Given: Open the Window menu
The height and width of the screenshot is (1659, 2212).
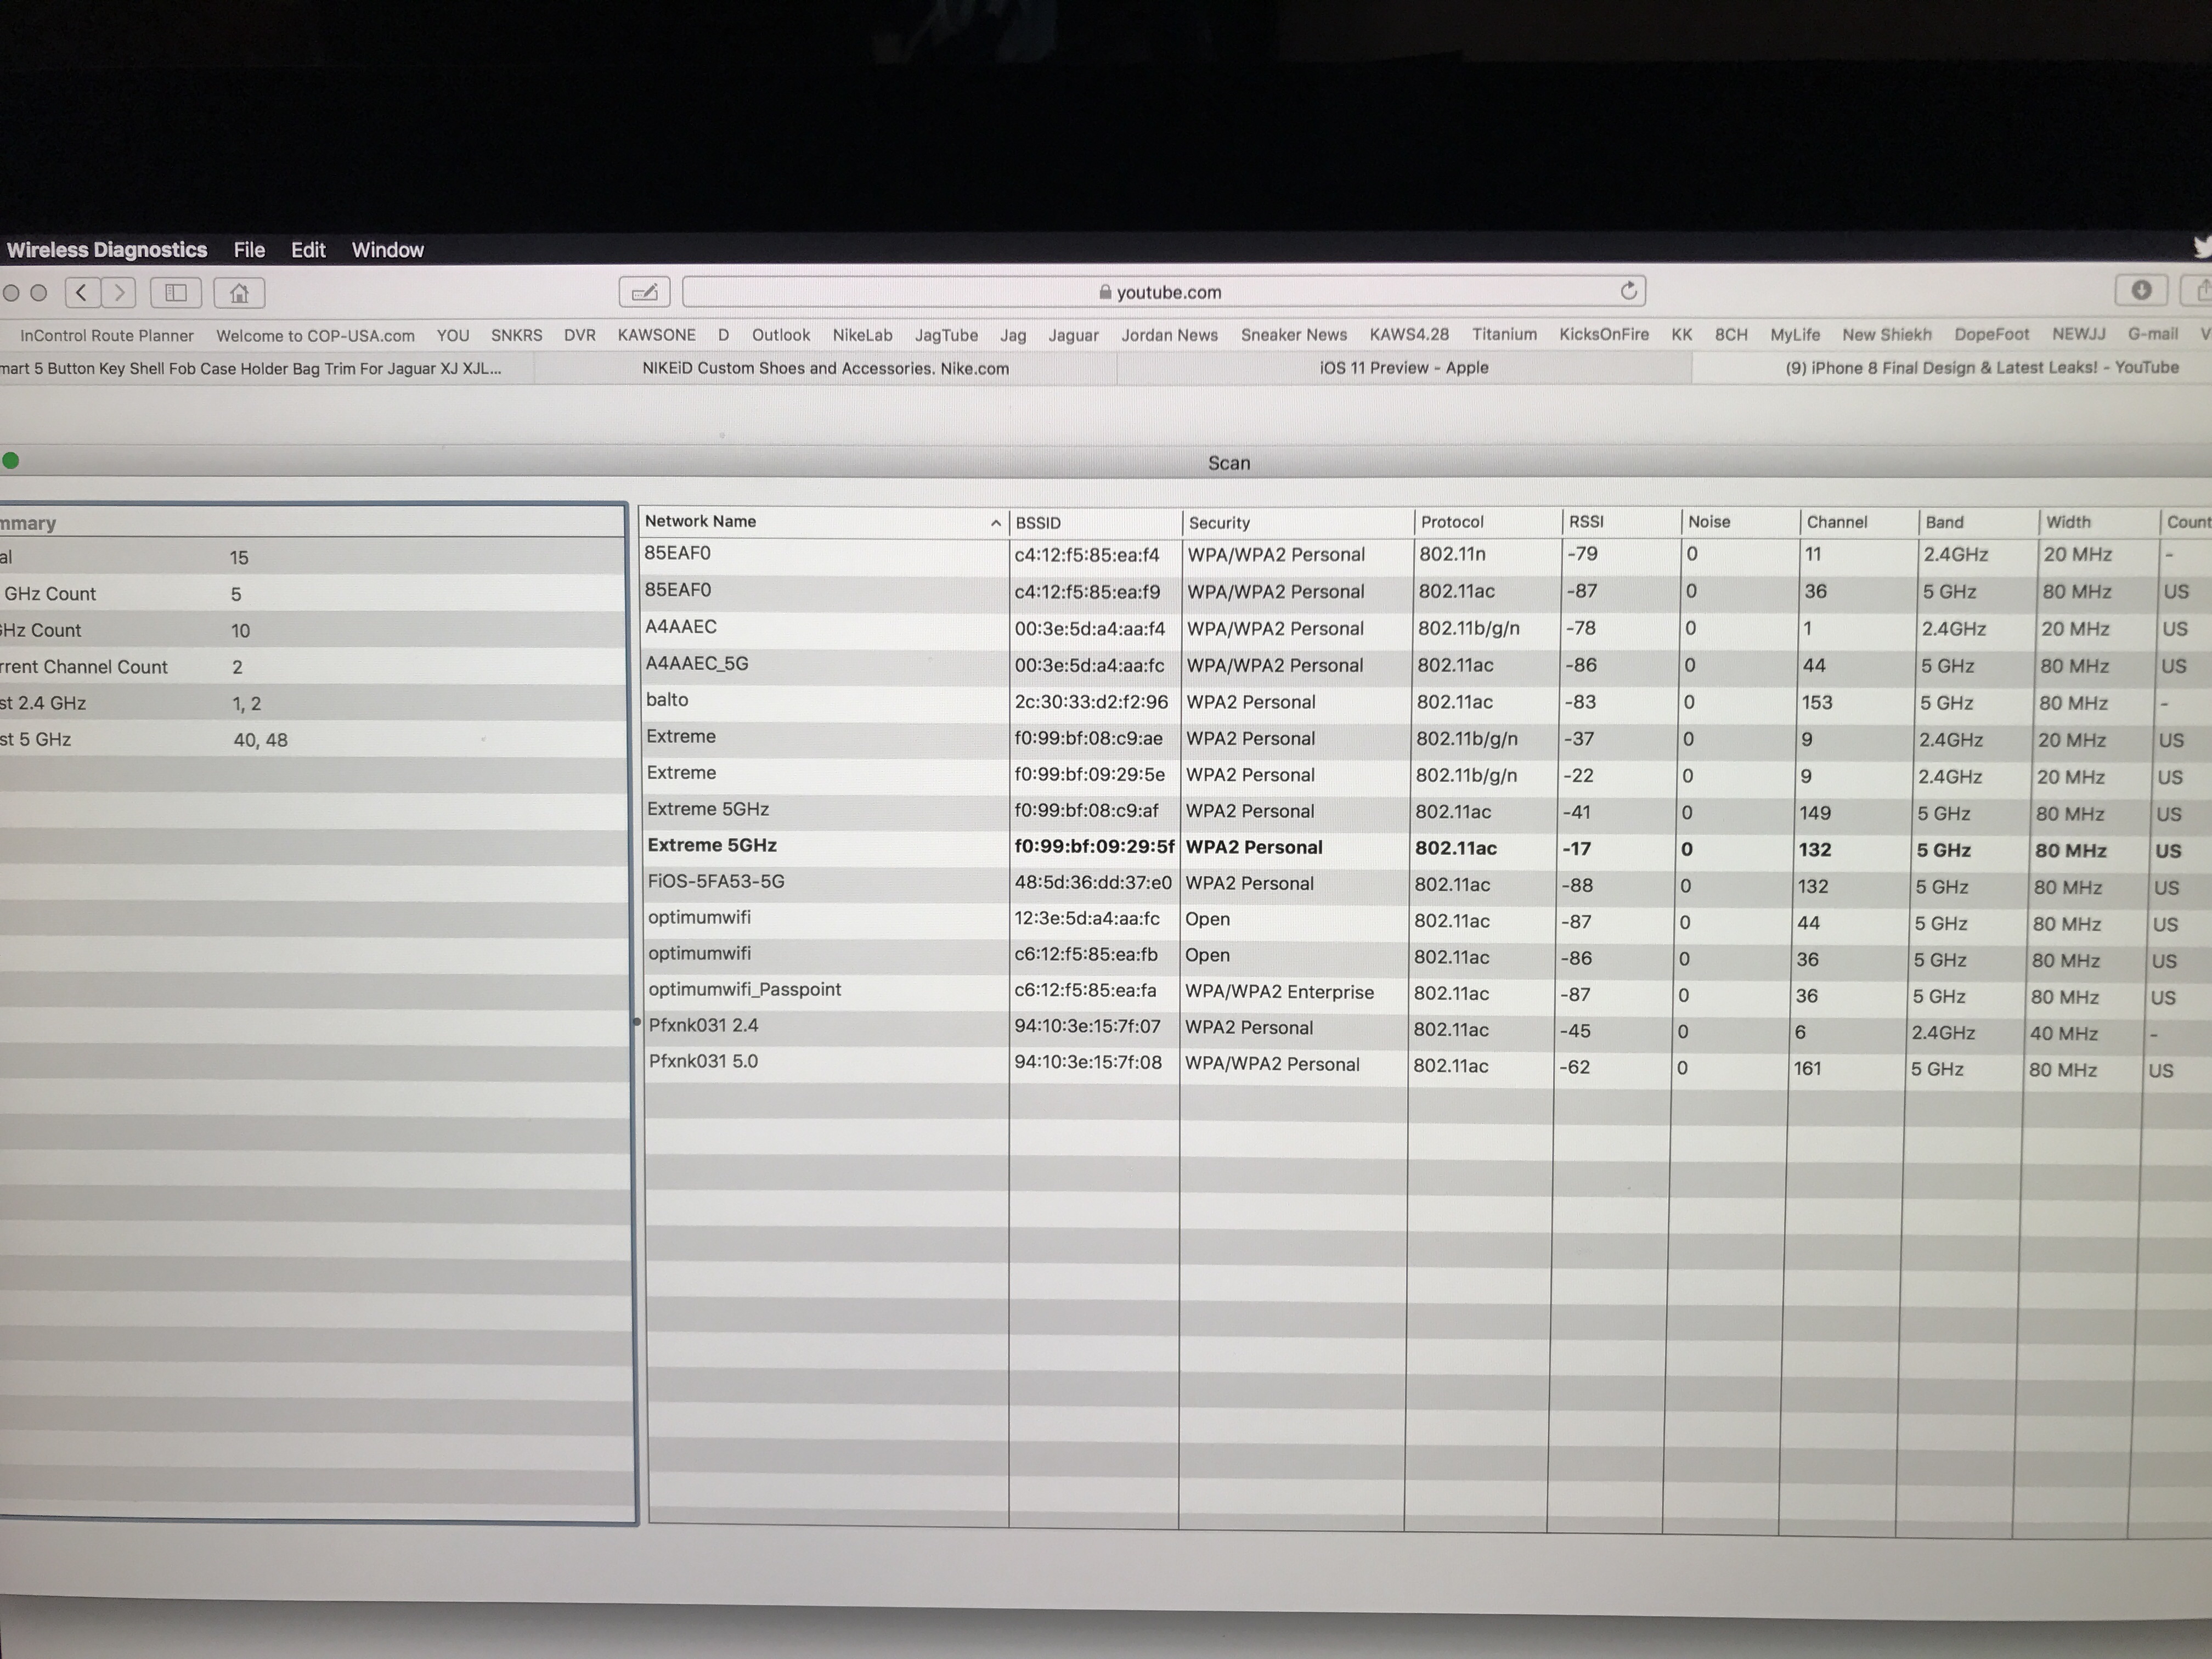Looking at the screenshot, I should [387, 250].
